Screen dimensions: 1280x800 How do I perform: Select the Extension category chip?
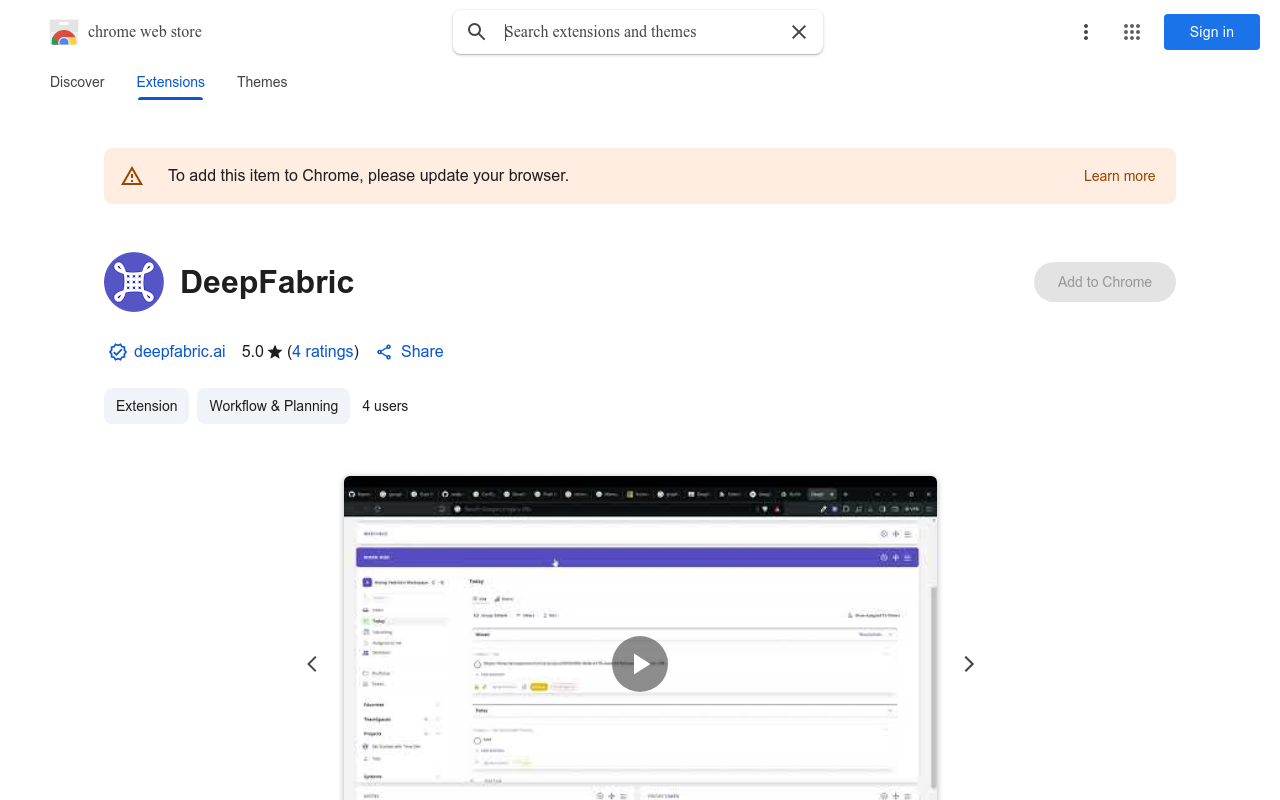coord(147,406)
